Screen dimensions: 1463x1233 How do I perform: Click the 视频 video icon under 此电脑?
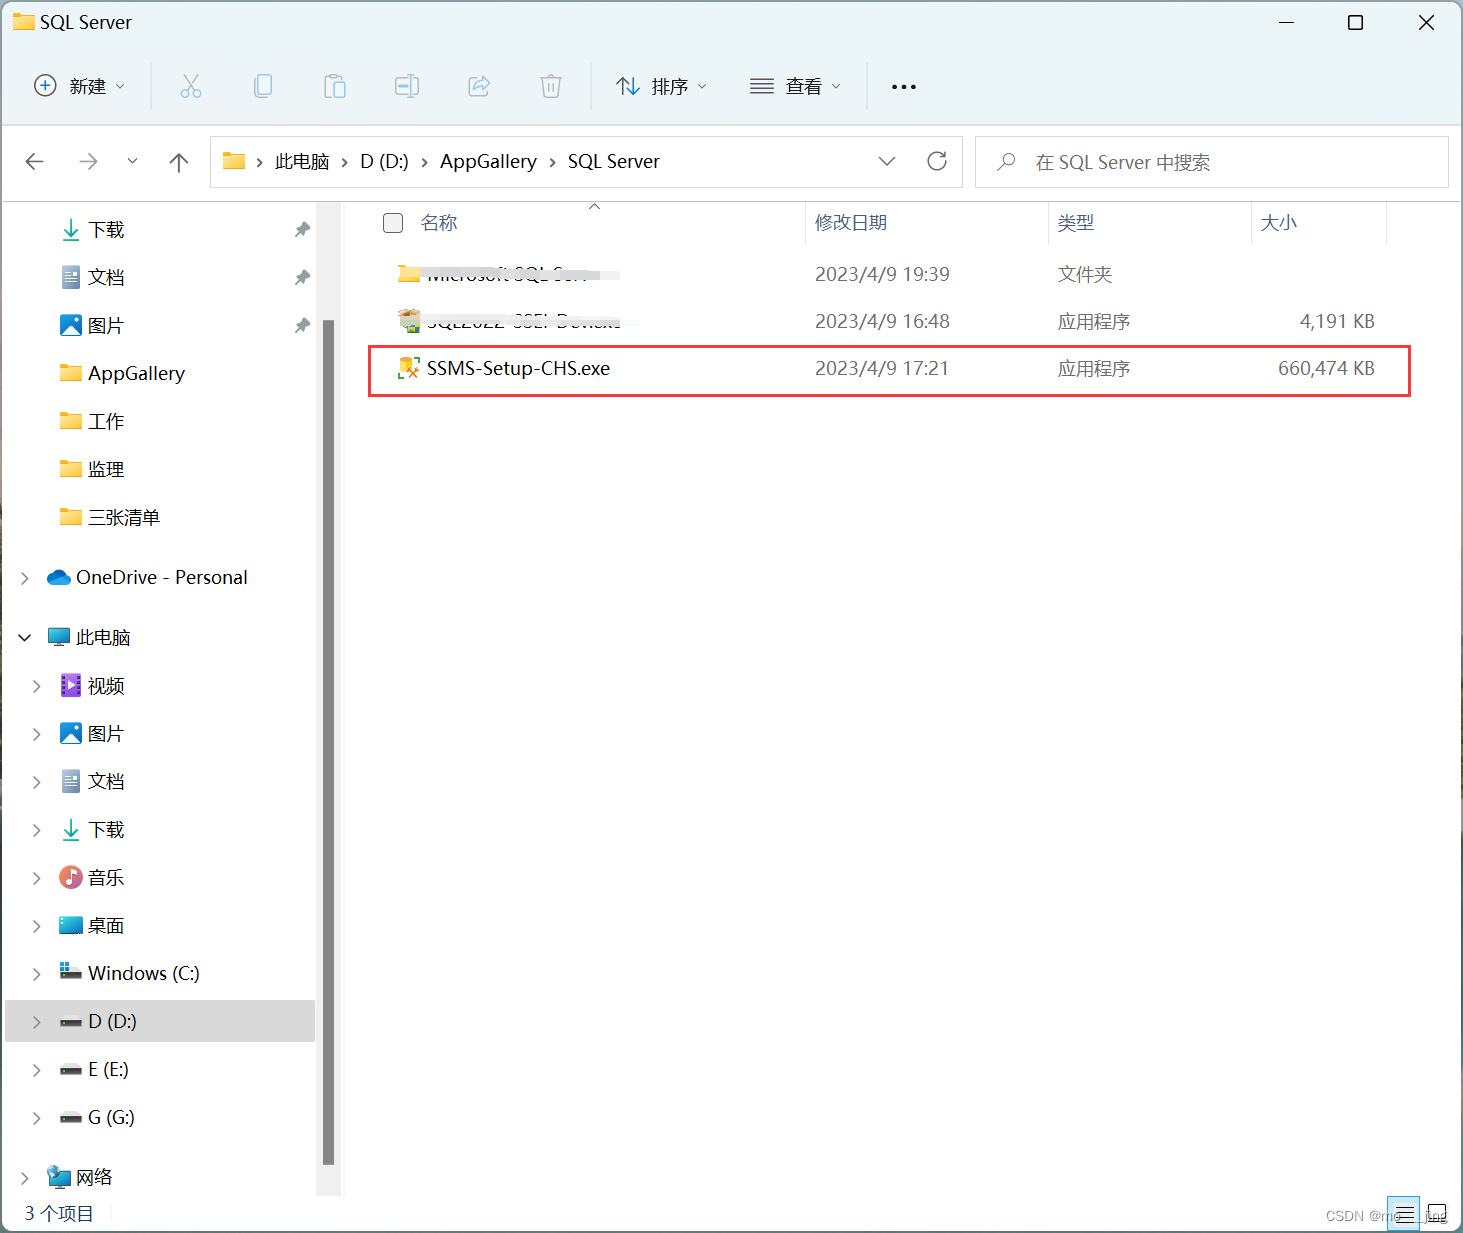pos(71,686)
